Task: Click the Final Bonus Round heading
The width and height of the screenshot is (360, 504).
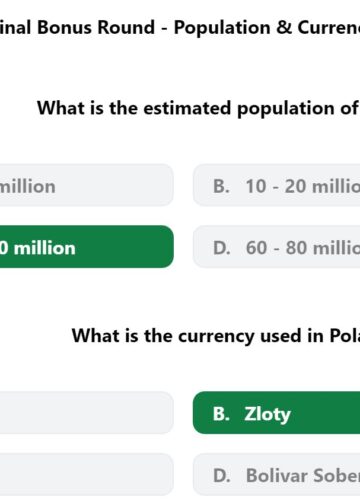Action: click(180, 27)
